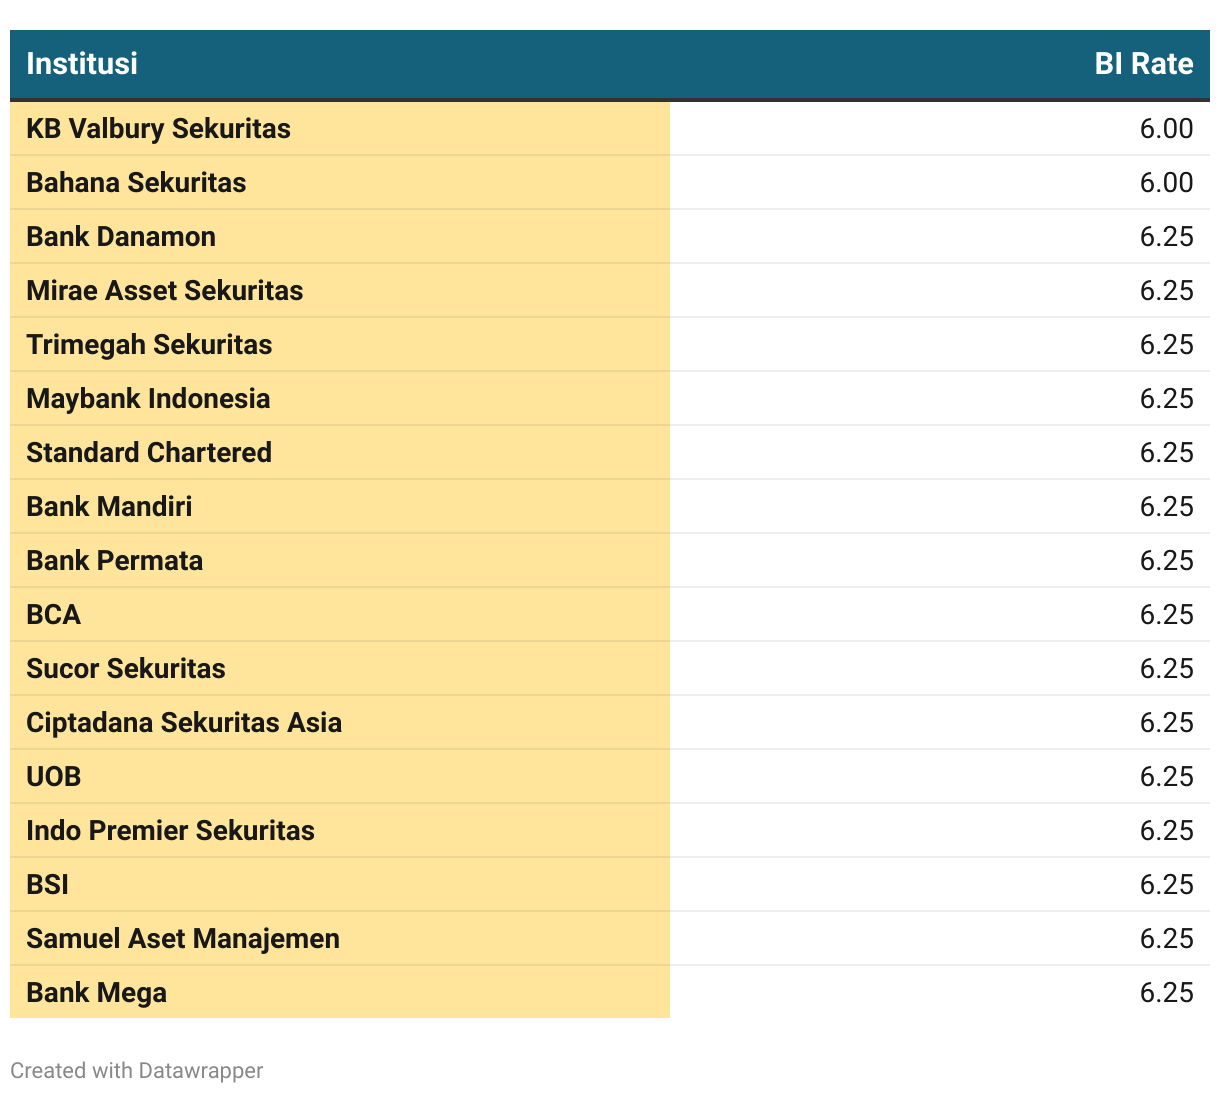
Task: Click the Sucor Sekuritas institution name
Action: [126, 669]
